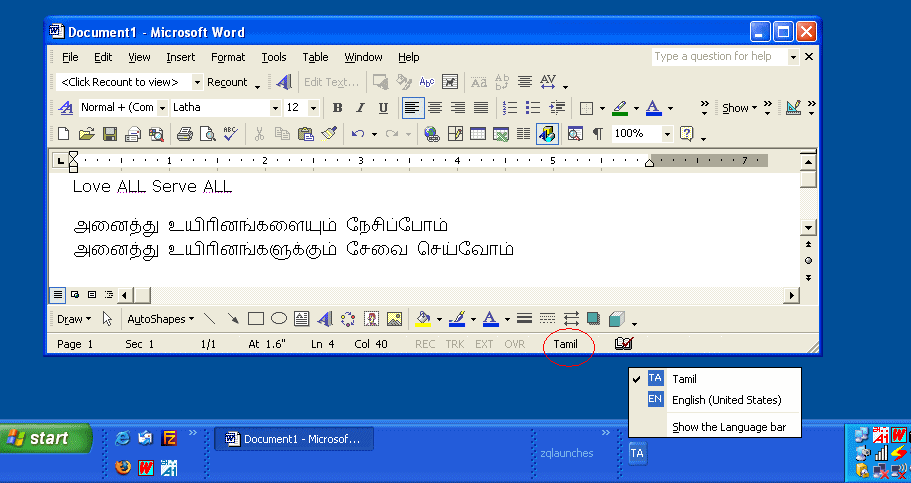
Task: Click the Numbering list icon
Action: click(510, 108)
